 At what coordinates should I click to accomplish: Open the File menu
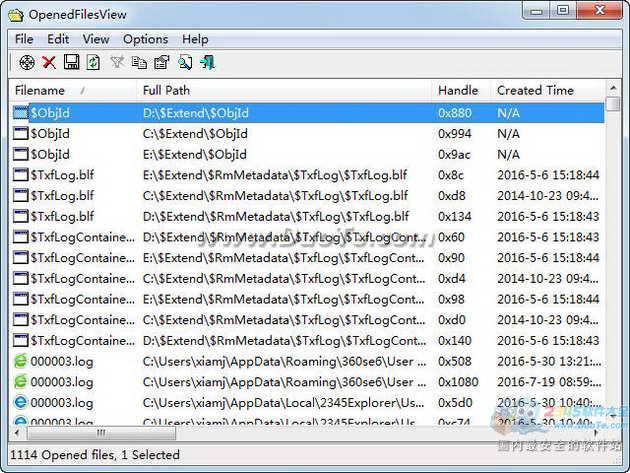[24, 39]
